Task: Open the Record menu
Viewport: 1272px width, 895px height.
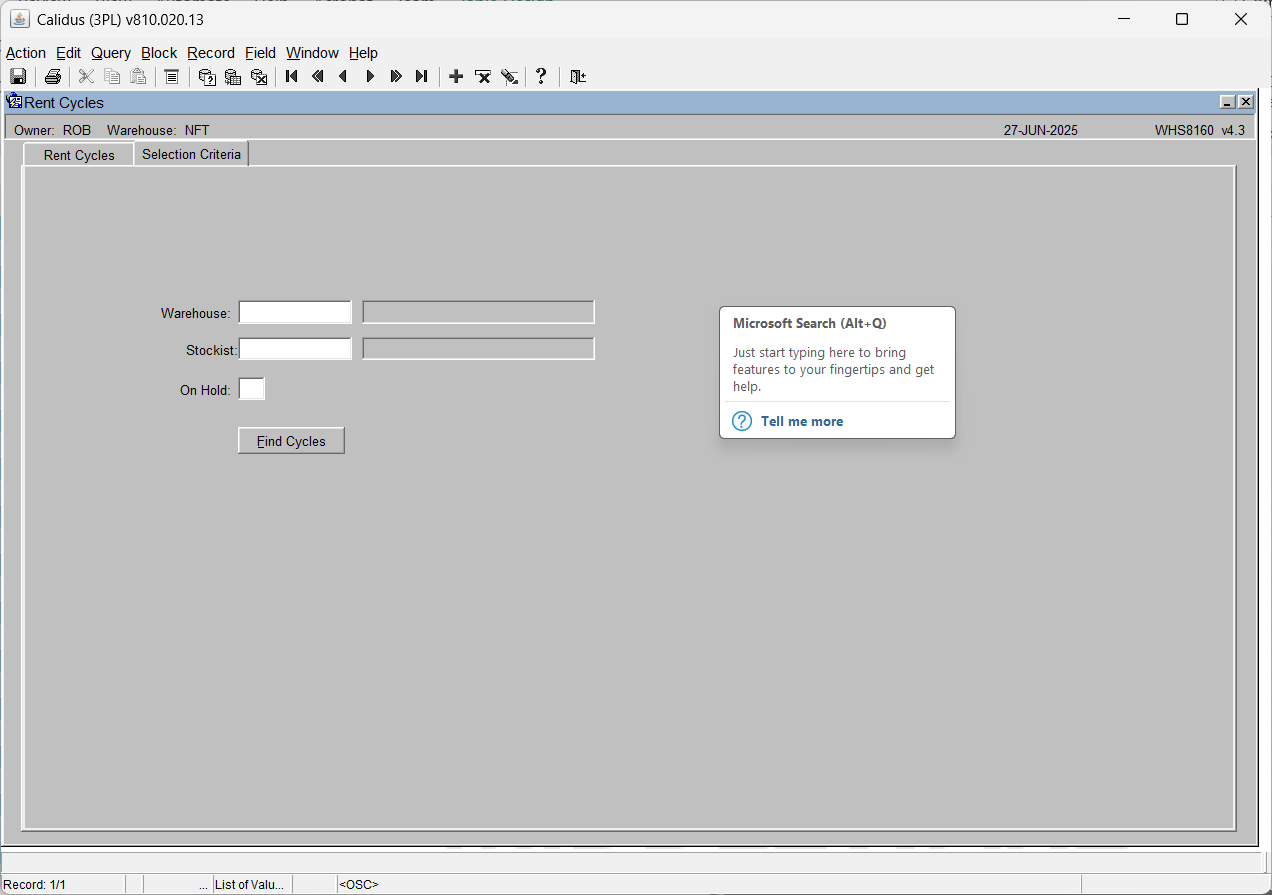Action: pyautogui.click(x=211, y=53)
